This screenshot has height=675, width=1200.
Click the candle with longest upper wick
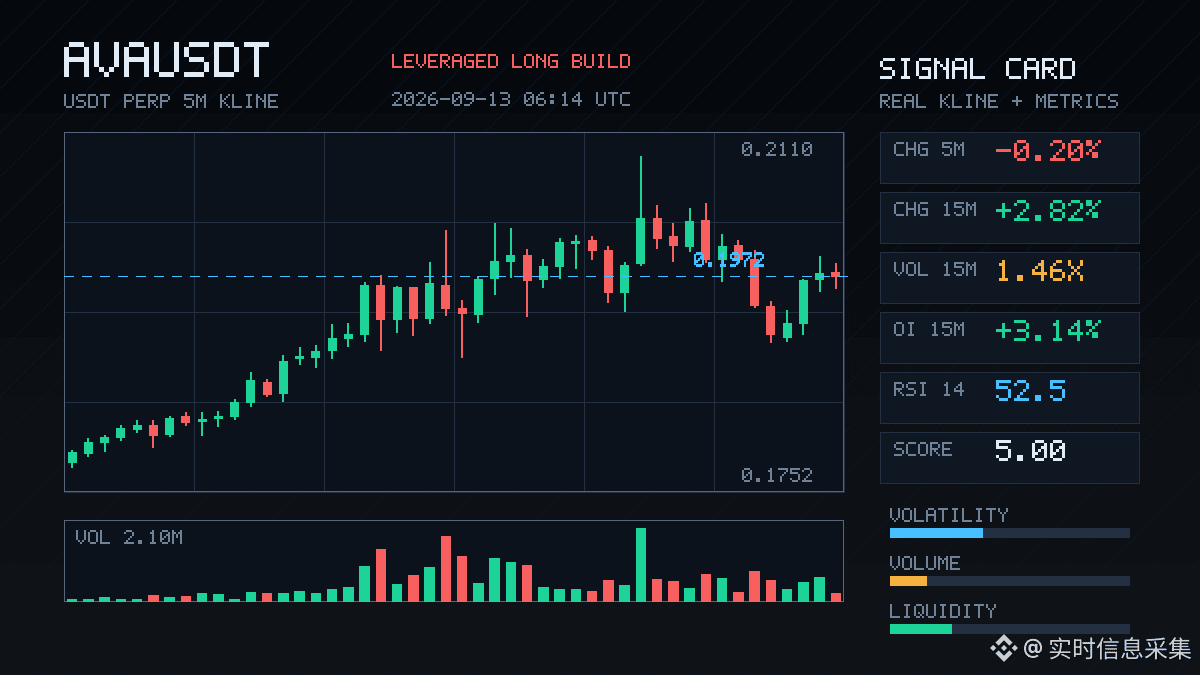click(x=641, y=211)
